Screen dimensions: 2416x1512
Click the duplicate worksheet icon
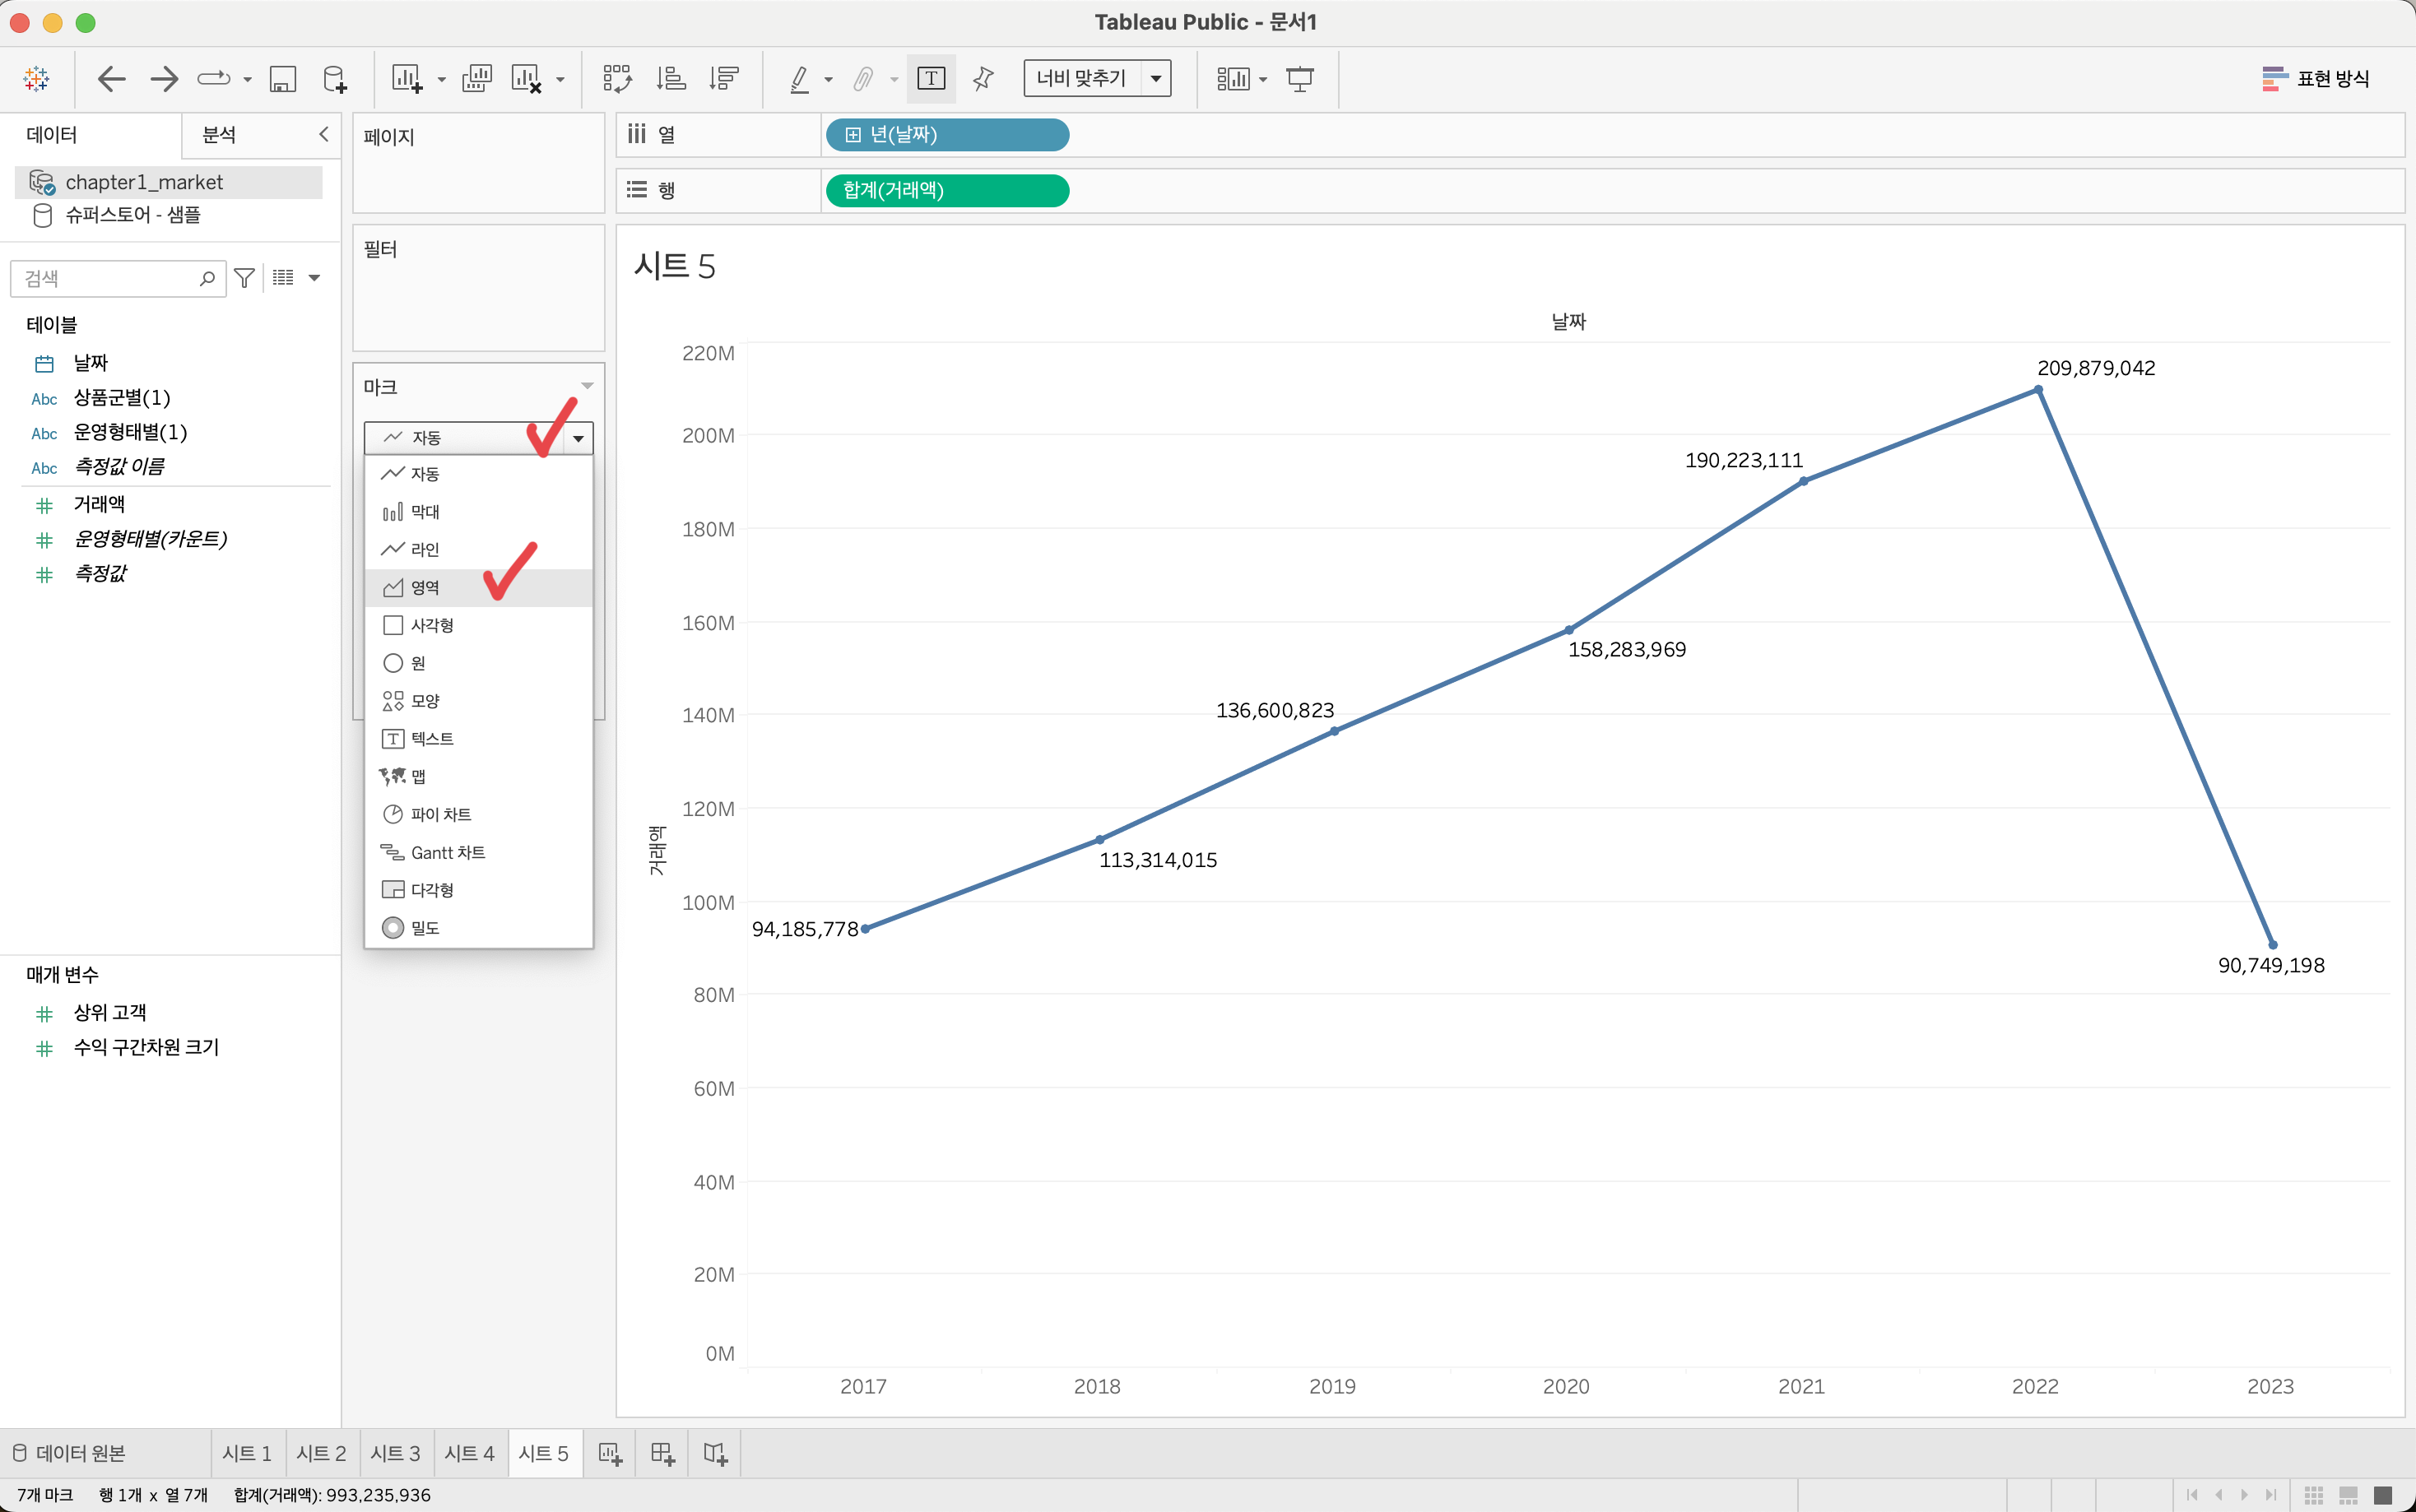click(476, 78)
